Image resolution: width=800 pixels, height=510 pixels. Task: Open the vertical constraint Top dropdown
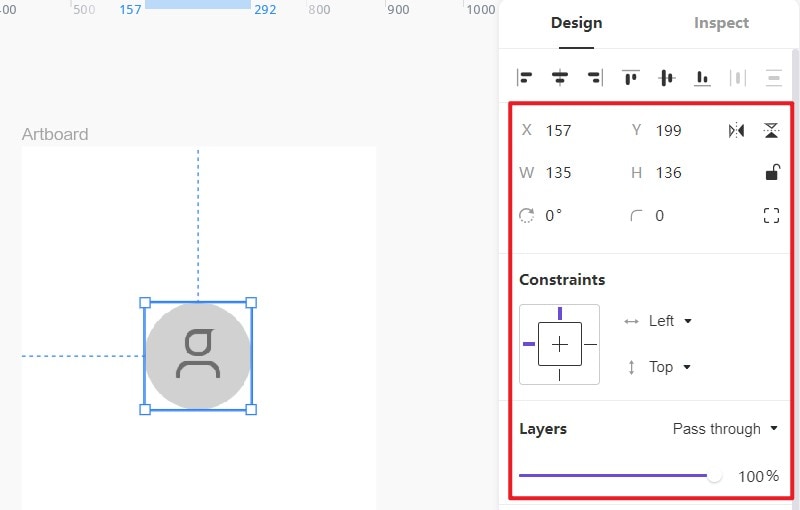click(669, 367)
